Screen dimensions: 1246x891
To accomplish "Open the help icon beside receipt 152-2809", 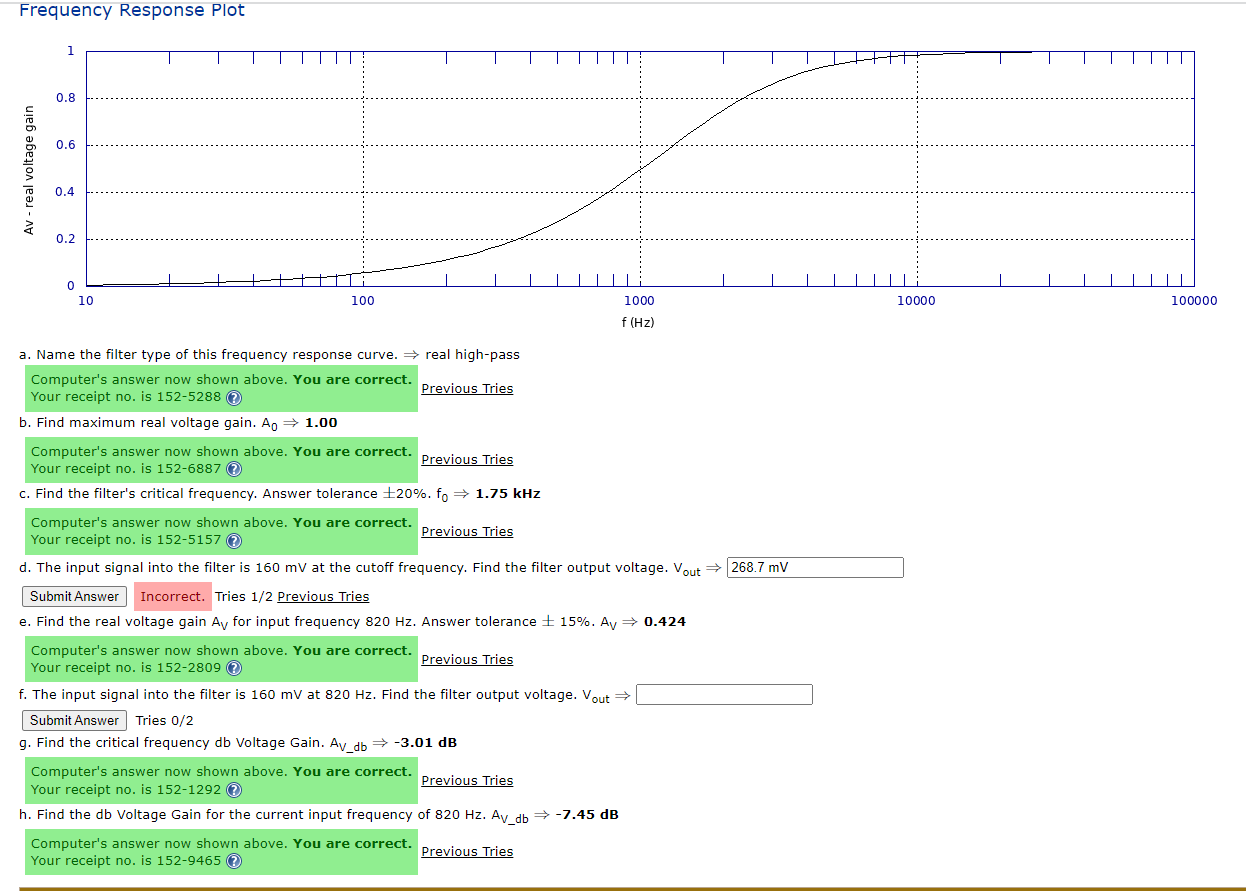I will [x=233, y=668].
